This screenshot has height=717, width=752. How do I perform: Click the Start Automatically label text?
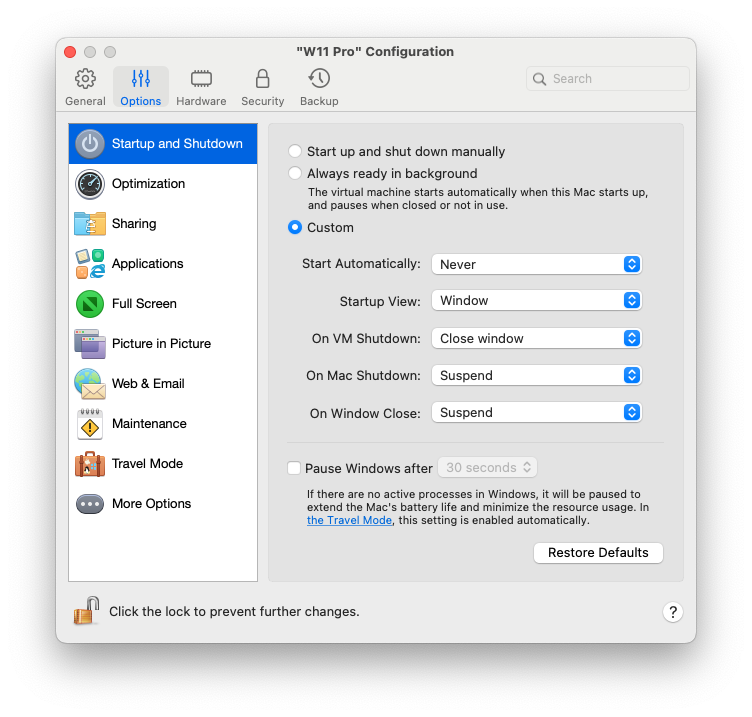click(361, 264)
